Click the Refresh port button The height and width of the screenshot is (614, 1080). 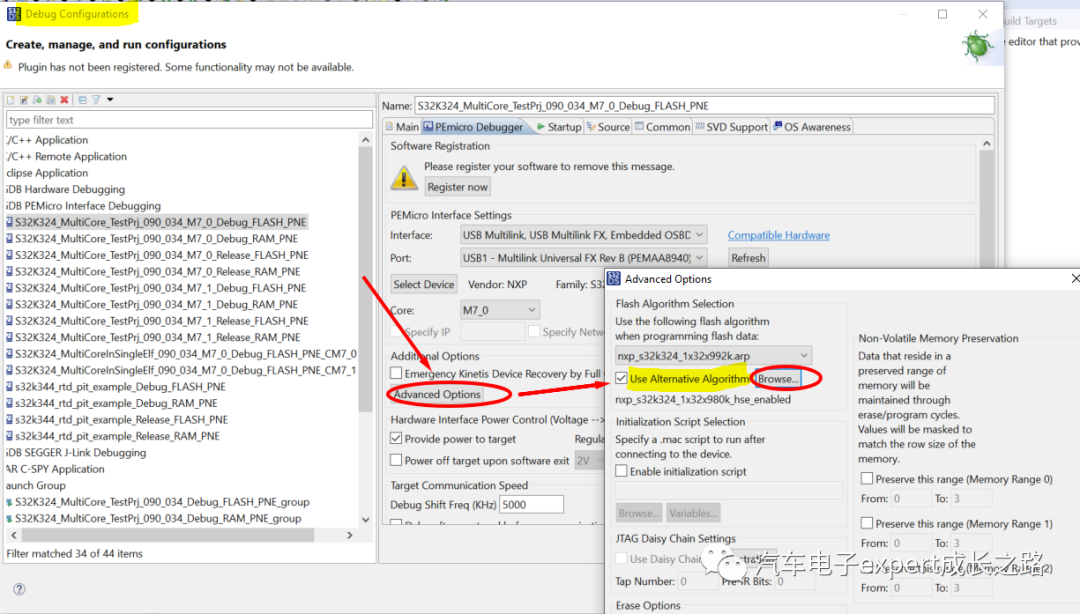point(748,258)
